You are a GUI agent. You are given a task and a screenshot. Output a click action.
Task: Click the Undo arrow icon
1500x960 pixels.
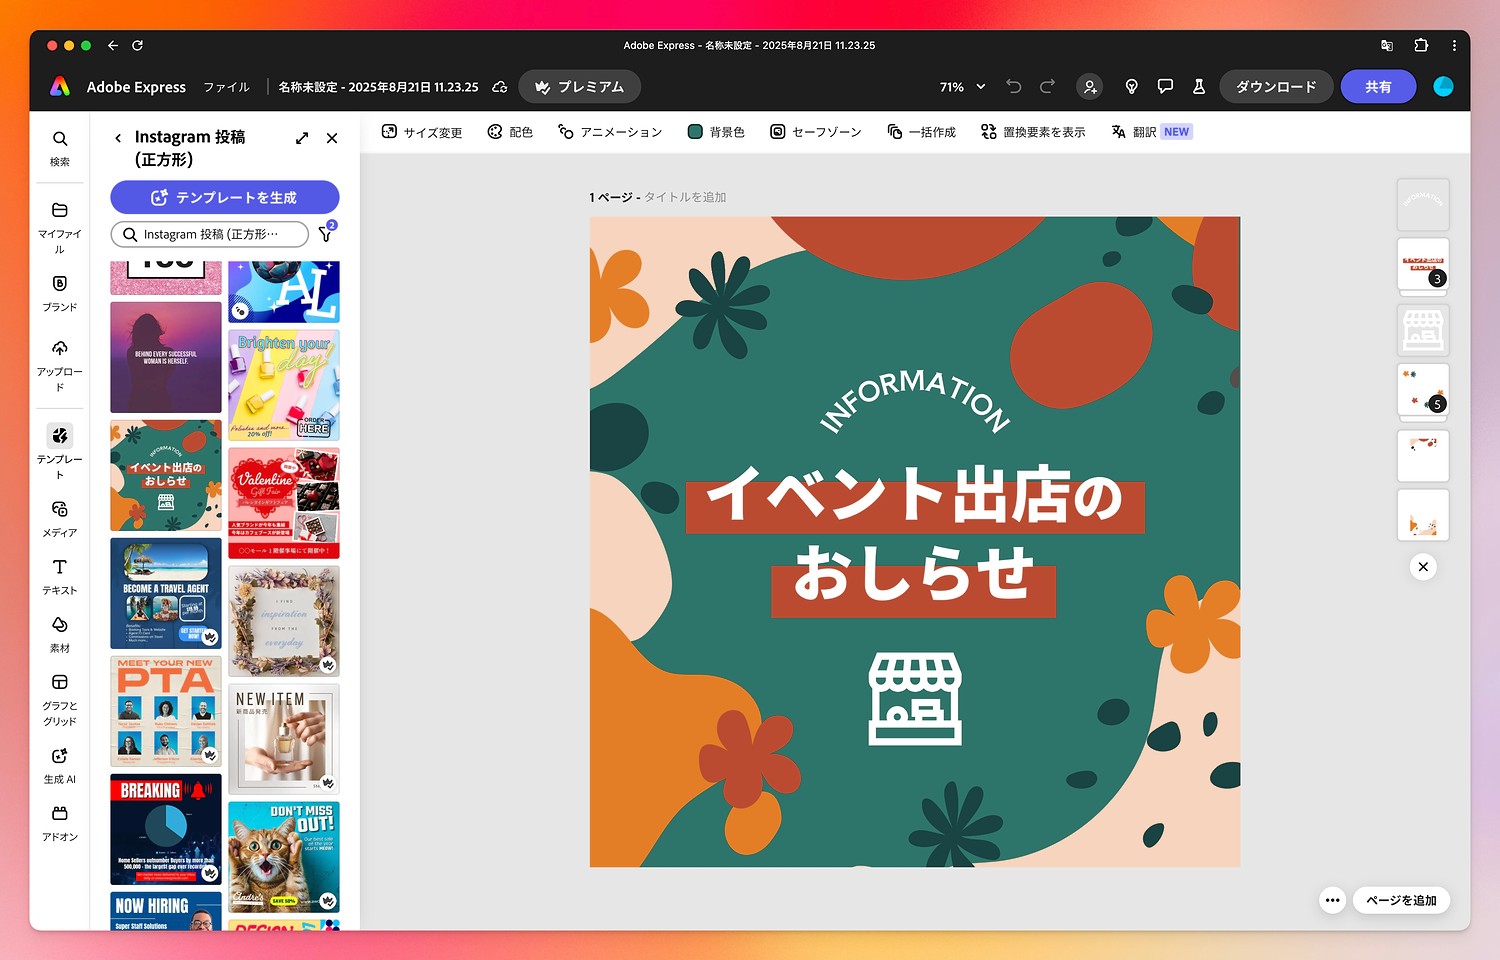pos(1013,87)
